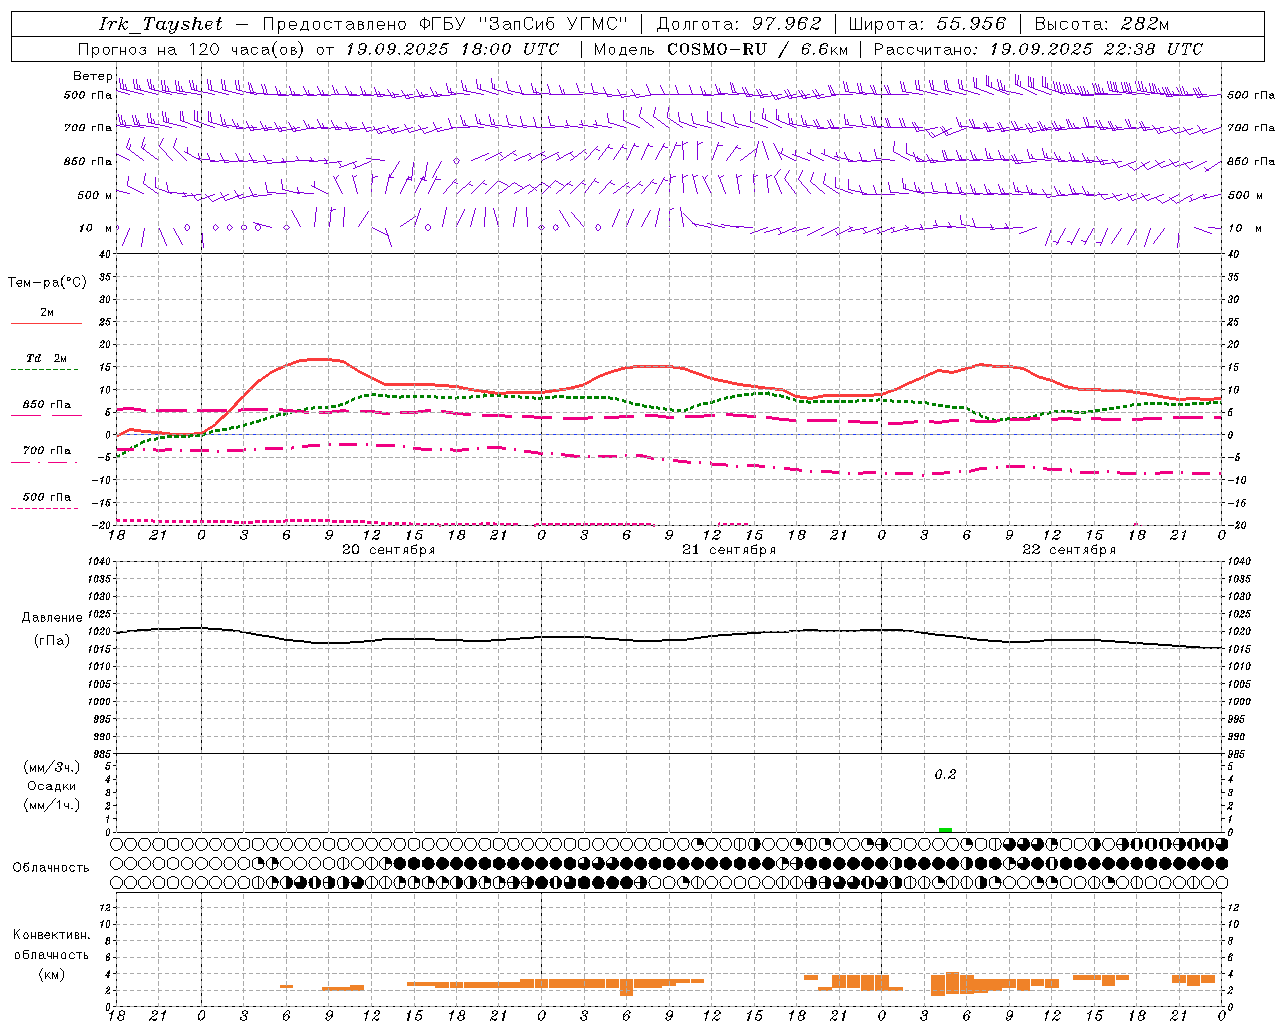The height and width of the screenshot is (1024, 1280).
Task: Click the green precipitation bar
Action: [x=945, y=830]
